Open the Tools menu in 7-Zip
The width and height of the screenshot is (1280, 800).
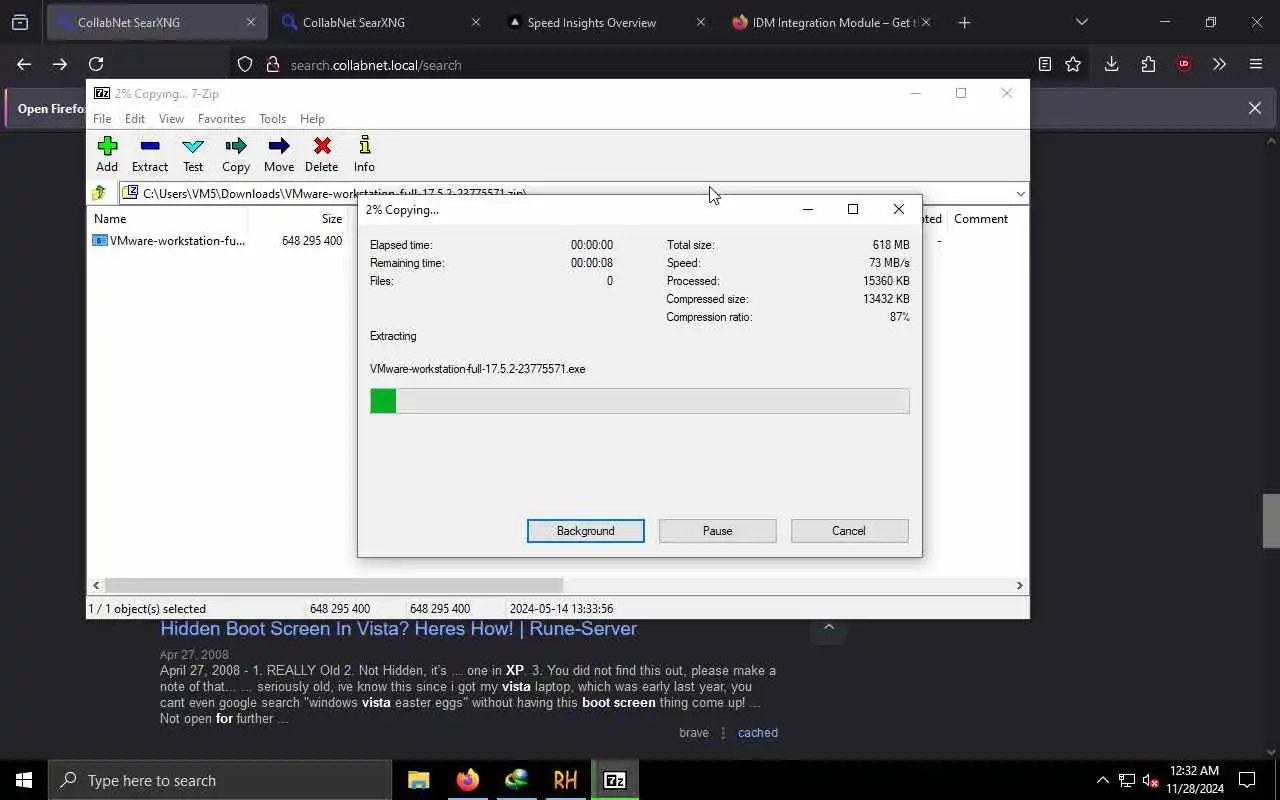(272, 118)
